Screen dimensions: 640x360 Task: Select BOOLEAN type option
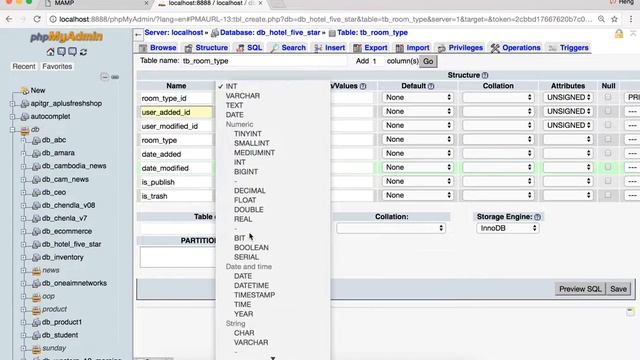(251, 247)
